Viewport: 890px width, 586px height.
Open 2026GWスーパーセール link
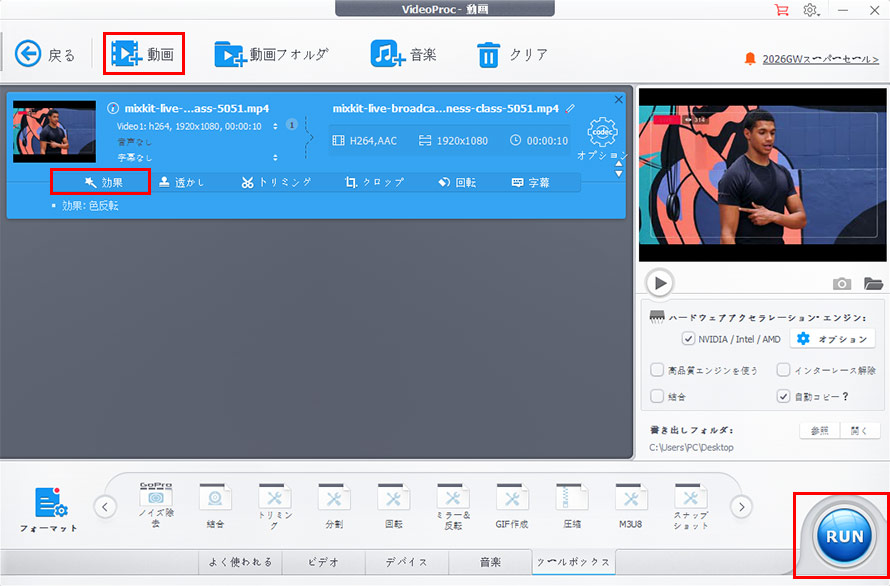(820, 59)
